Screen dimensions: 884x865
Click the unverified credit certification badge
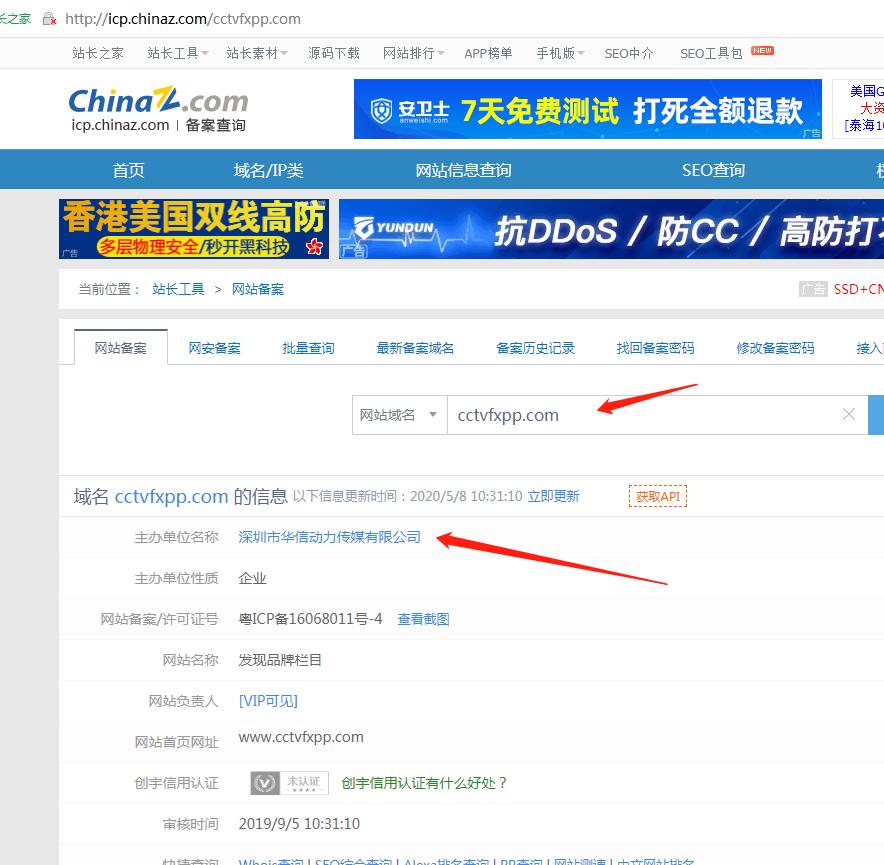(289, 783)
